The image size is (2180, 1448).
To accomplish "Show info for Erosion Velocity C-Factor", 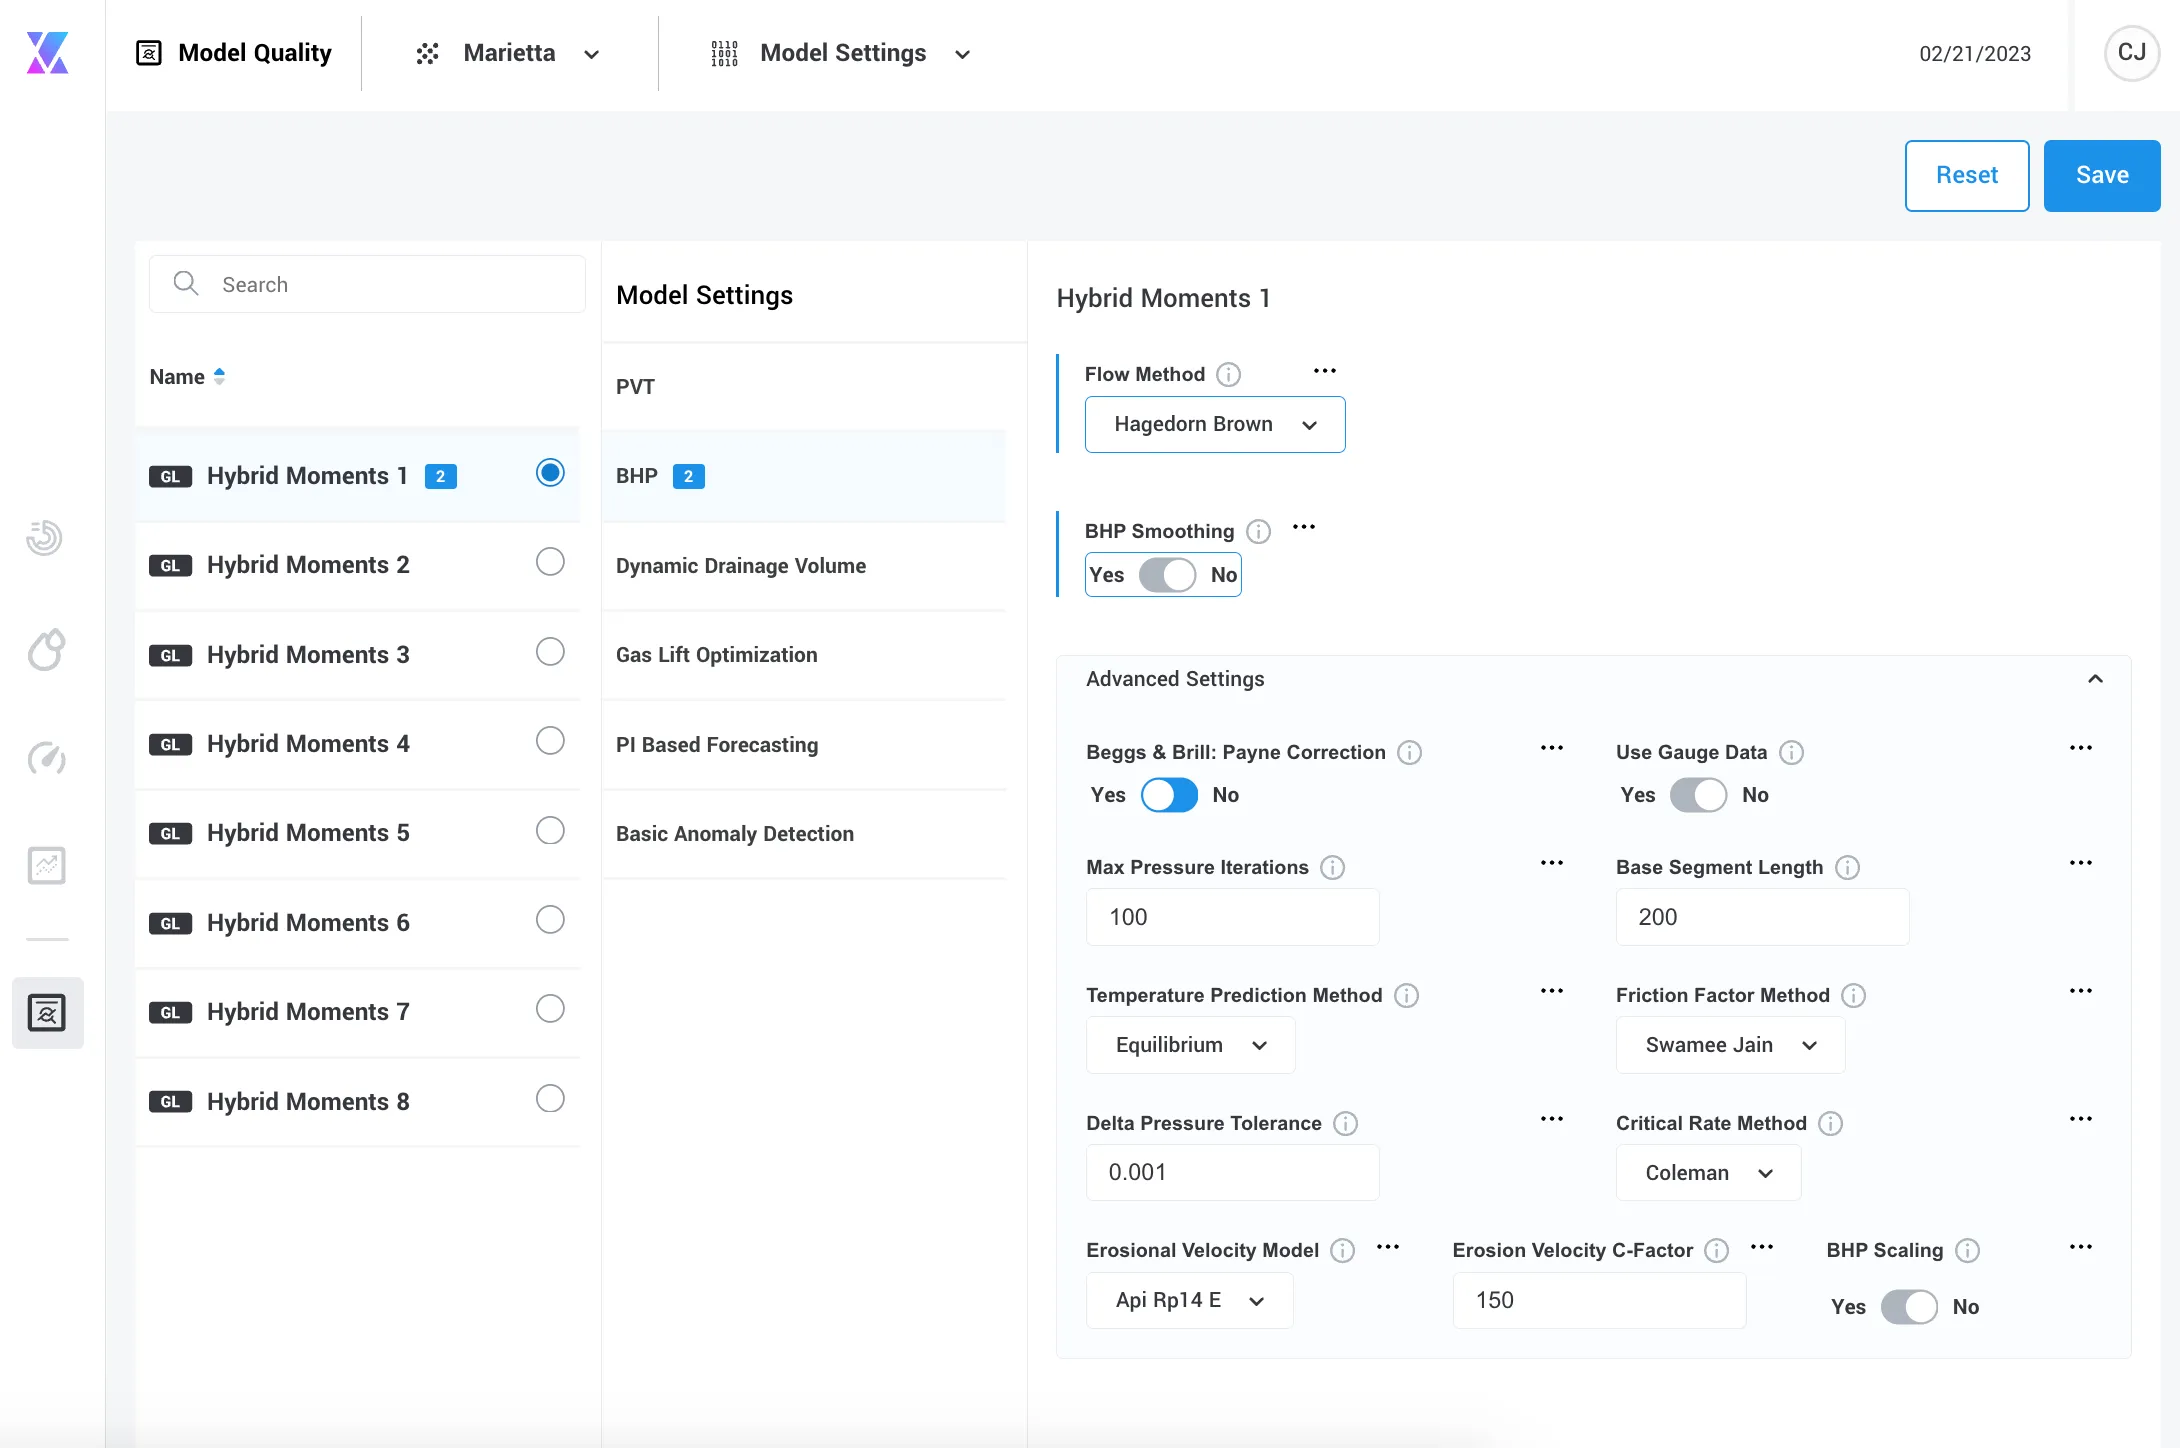I will coord(1716,1251).
